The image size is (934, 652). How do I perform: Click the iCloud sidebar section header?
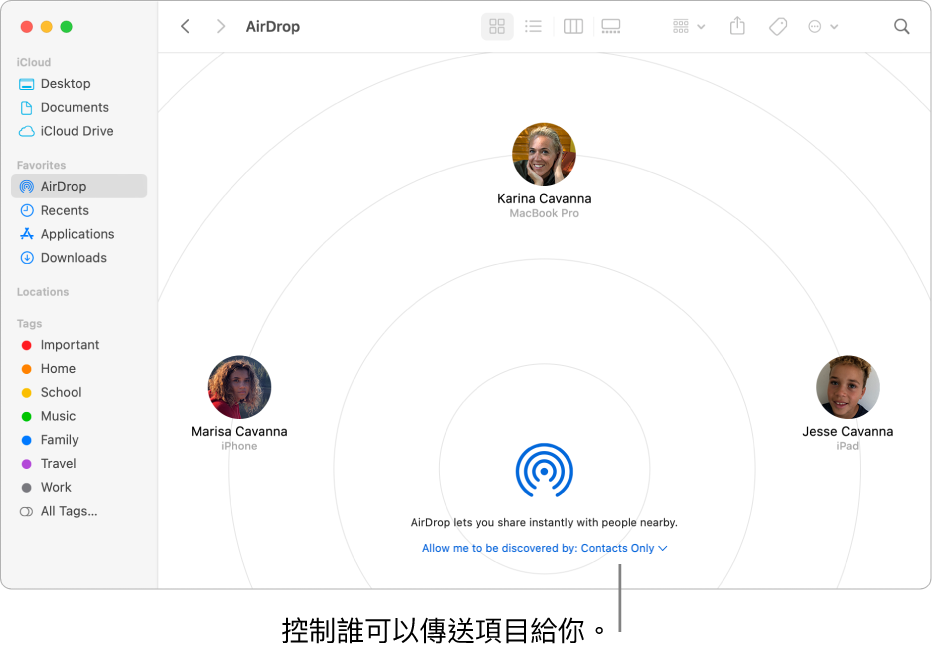(x=34, y=62)
